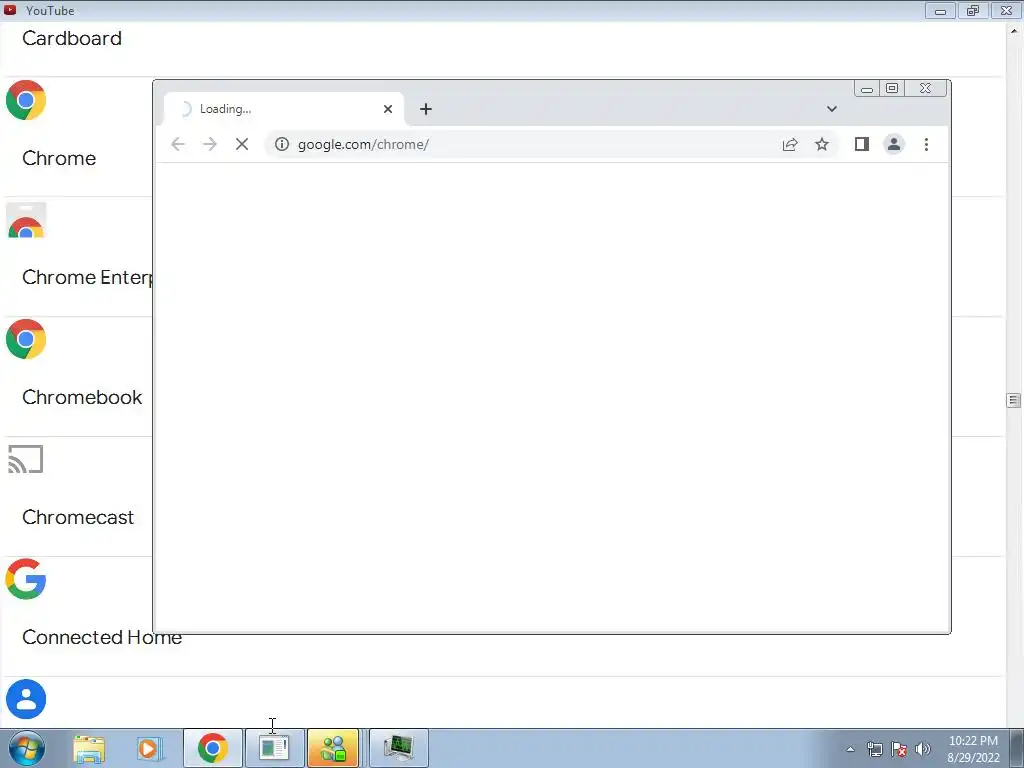Open the Chrome Enterprise icon in the list
The image size is (1024, 768).
click(x=26, y=220)
